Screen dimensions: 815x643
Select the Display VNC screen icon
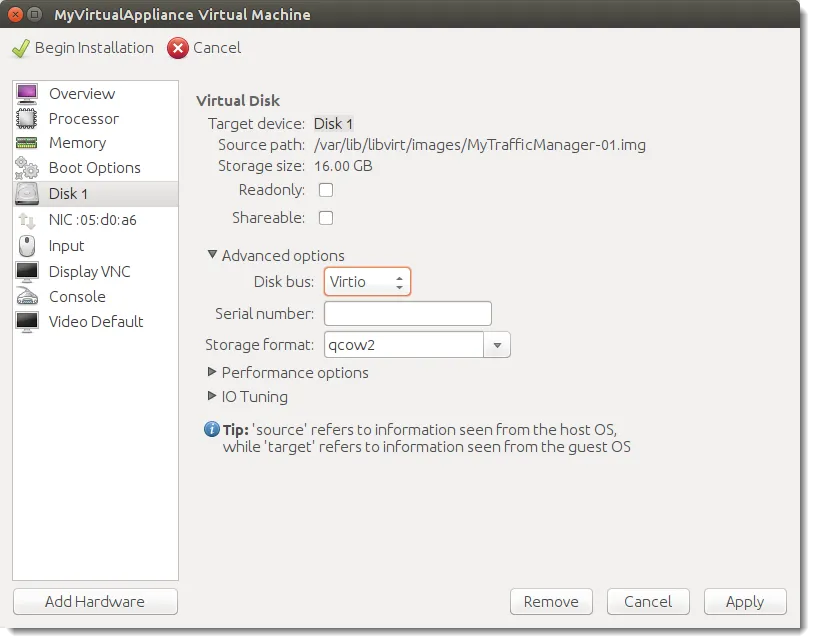click(27, 271)
